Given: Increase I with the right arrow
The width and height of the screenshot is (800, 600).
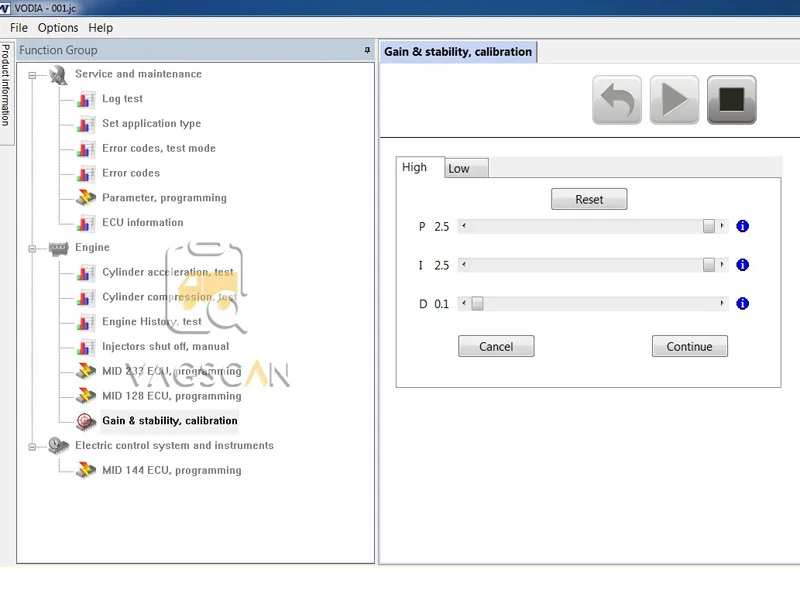Looking at the screenshot, I should (x=722, y=265).
